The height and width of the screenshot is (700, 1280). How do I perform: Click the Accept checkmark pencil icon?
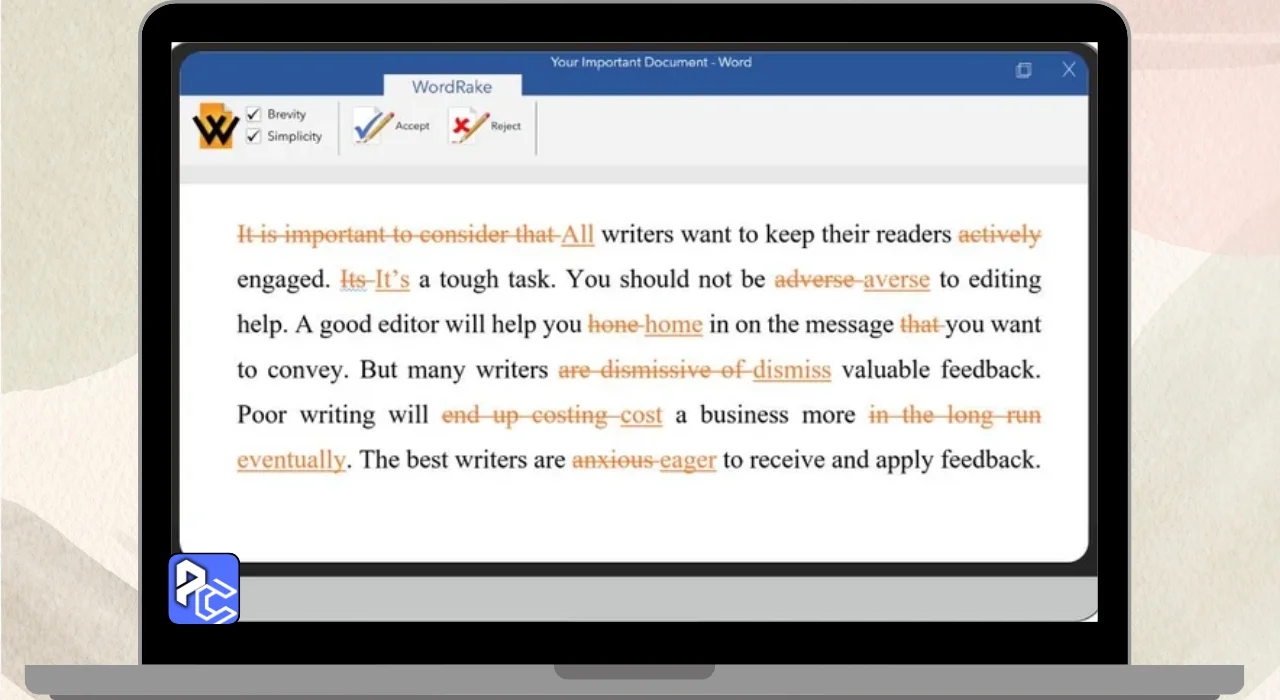[372, 126]
